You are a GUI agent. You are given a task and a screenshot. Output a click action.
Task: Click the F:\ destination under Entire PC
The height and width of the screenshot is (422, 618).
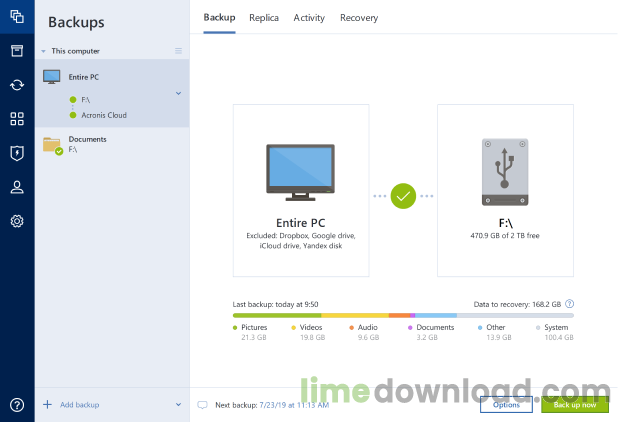point(86,100)
